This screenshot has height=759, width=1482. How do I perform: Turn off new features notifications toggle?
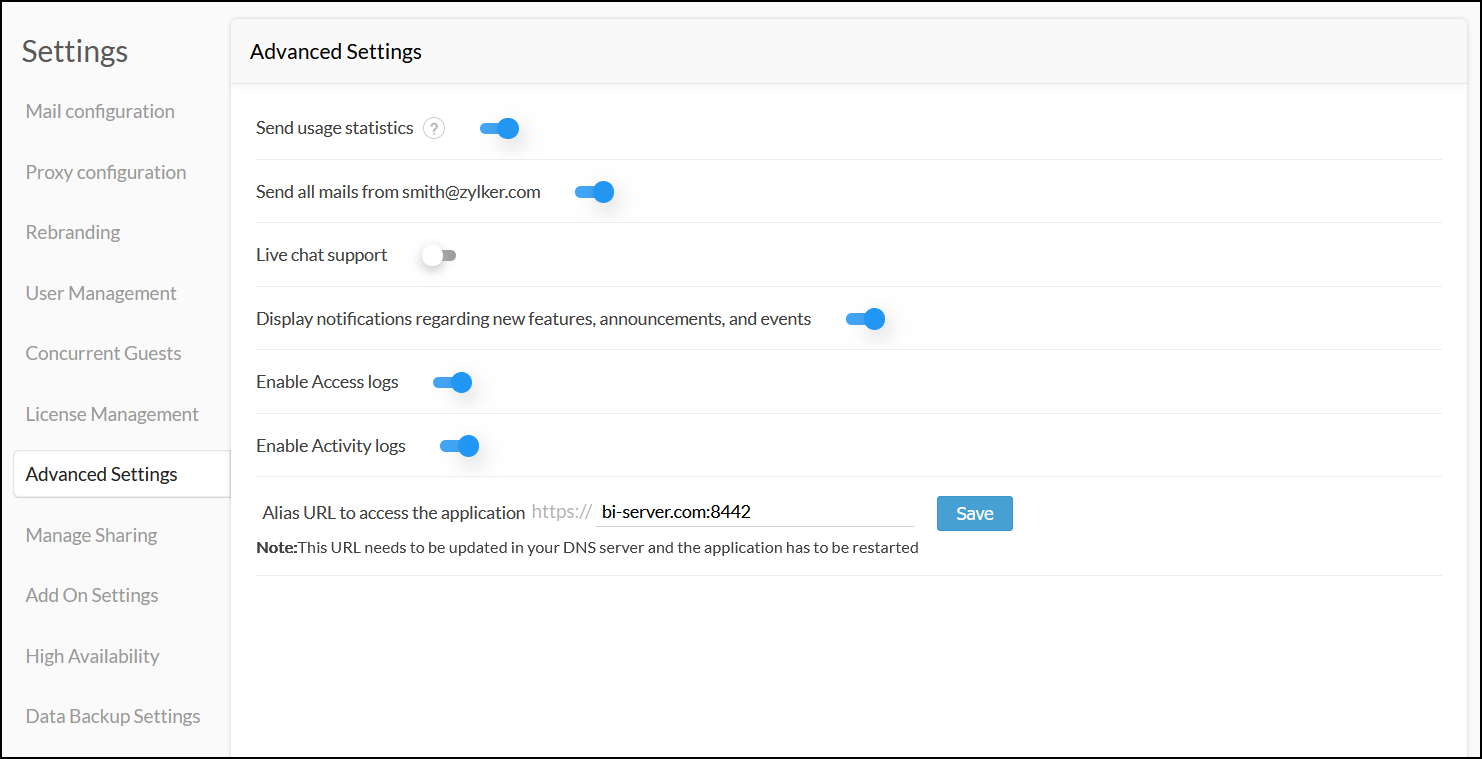coord(866,319)
